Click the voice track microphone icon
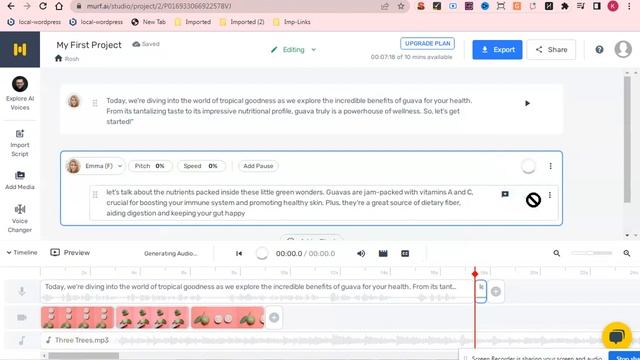The height and width of the screenshot is (360, 640). click(22, 291)
